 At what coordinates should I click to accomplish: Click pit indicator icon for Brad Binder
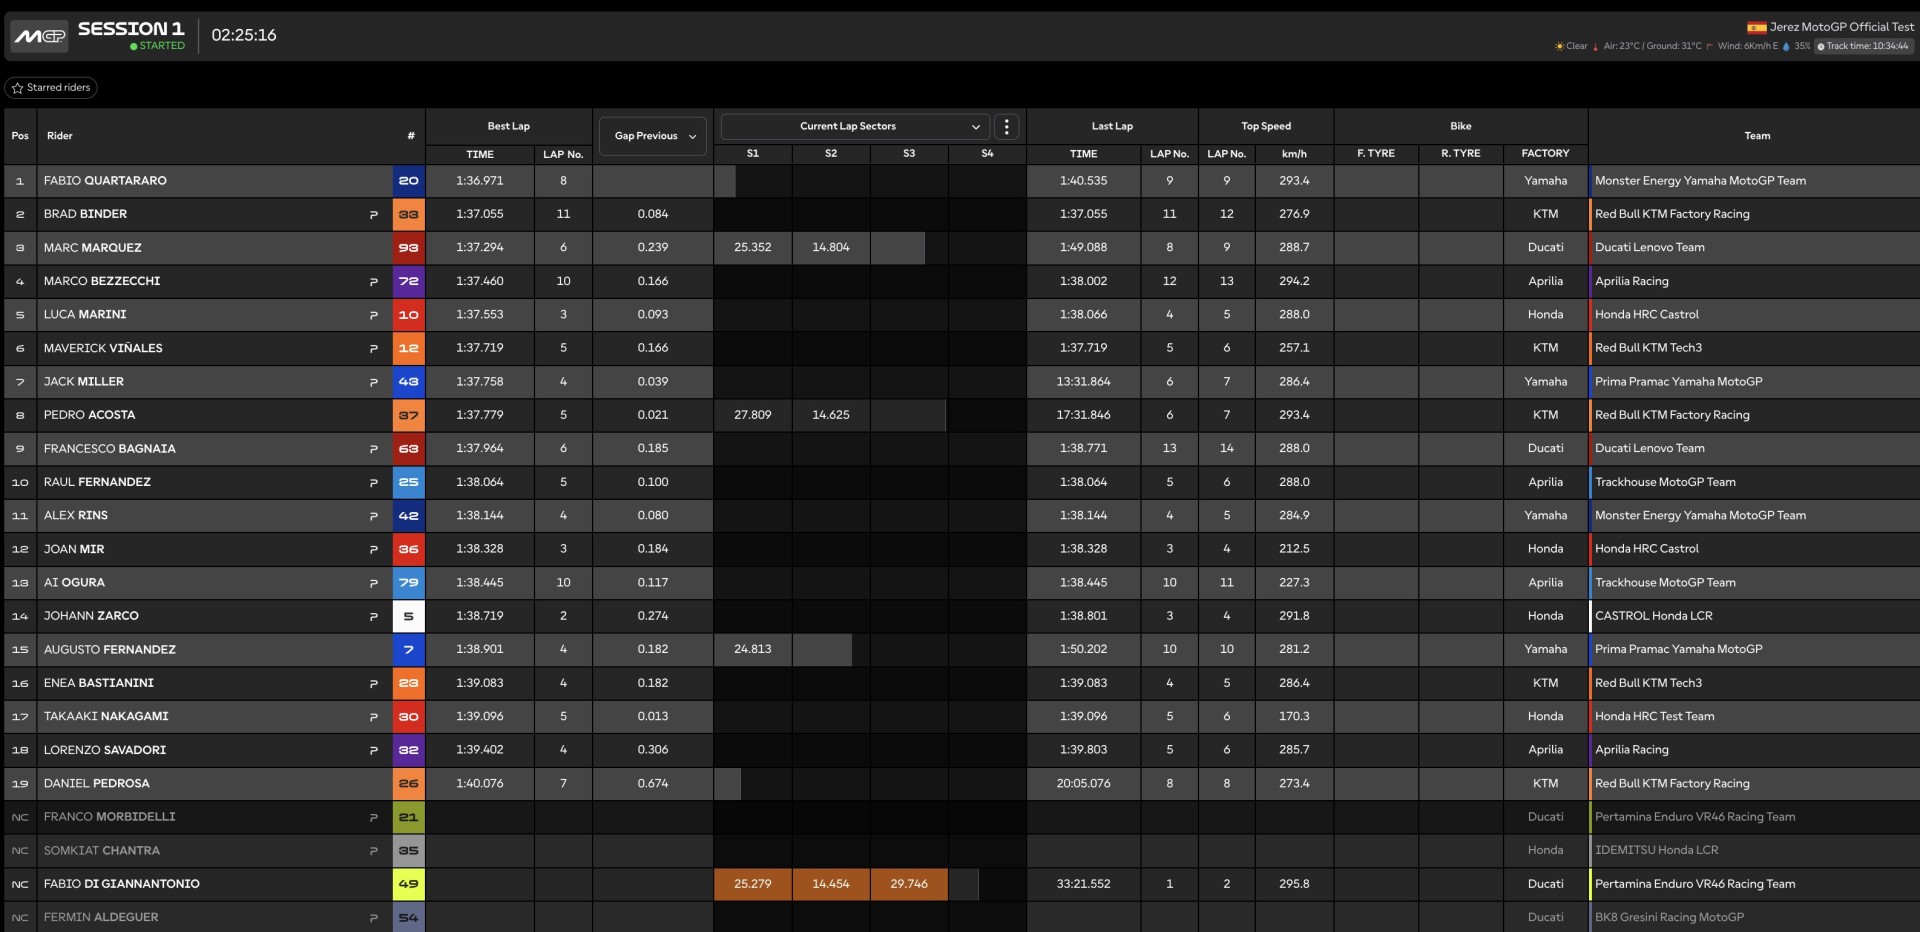(374, 215)
